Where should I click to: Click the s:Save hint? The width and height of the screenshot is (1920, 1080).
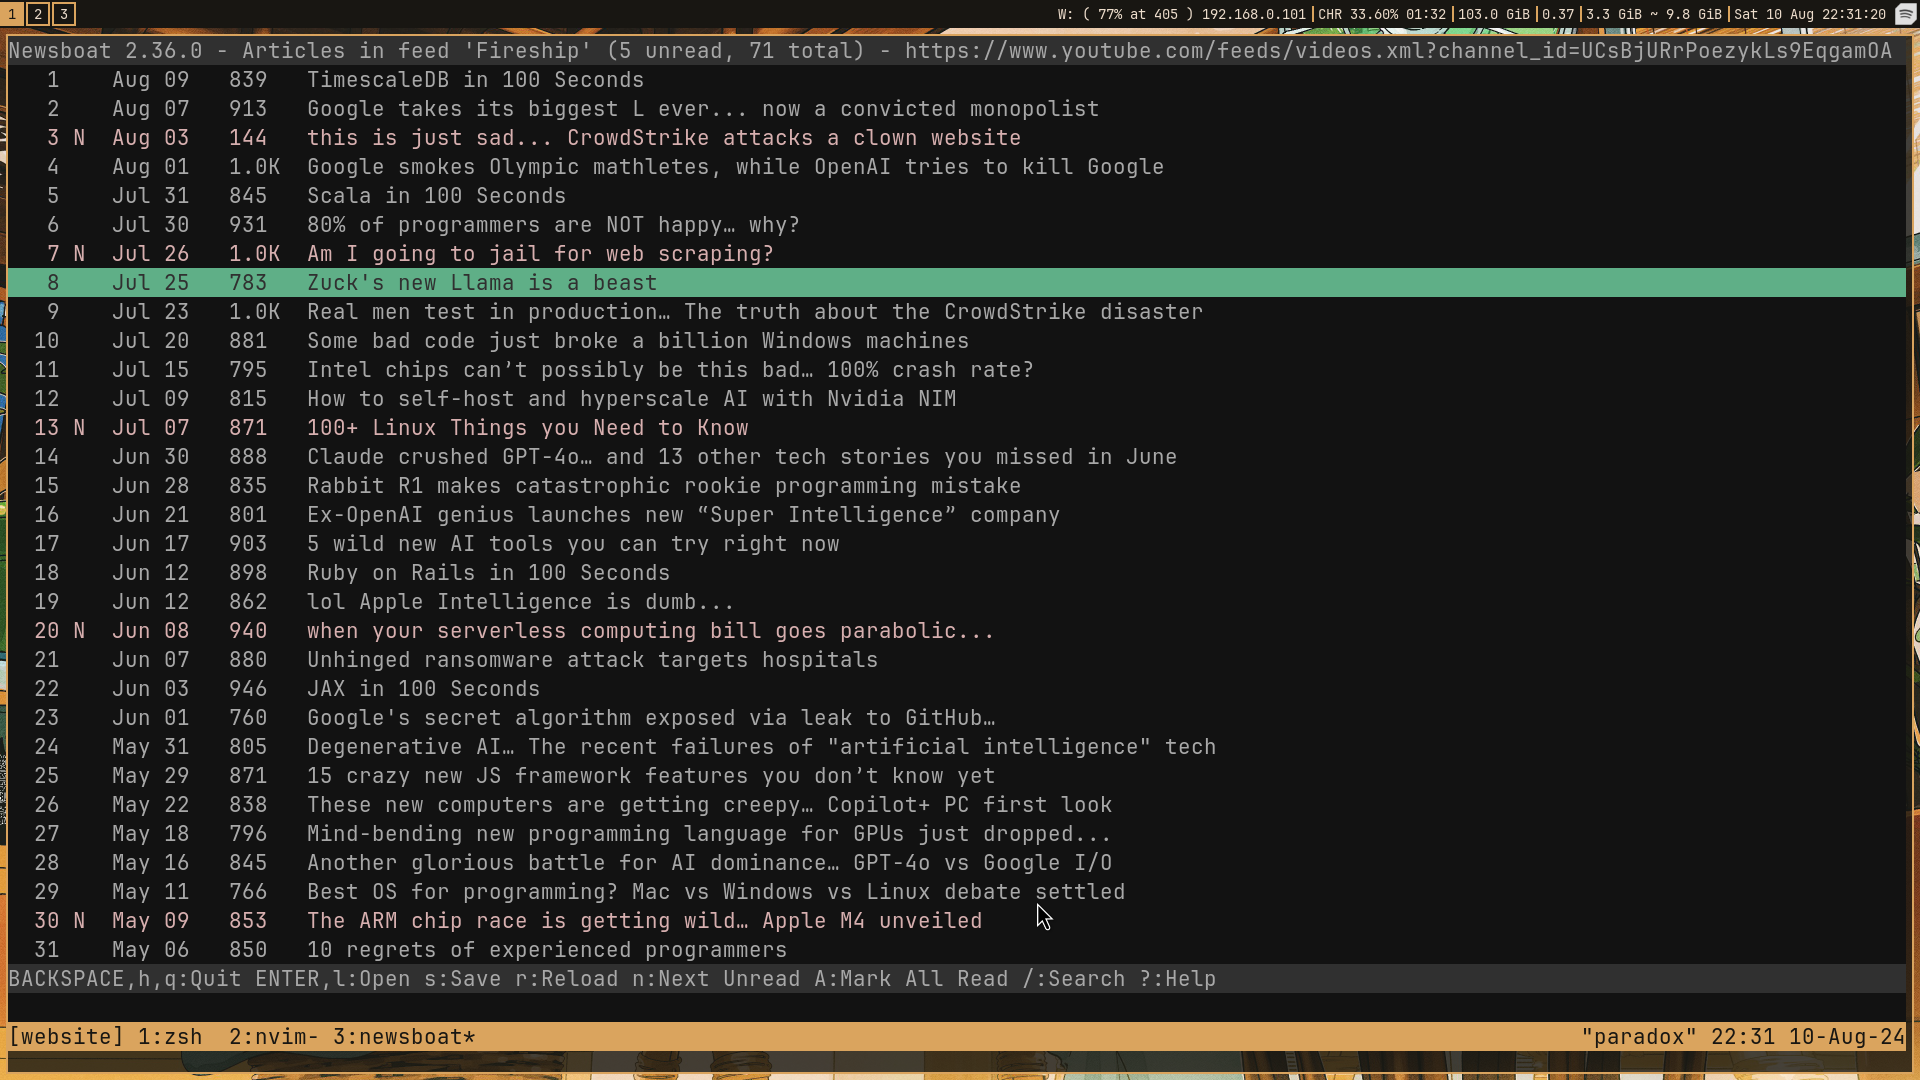coord(463,979)
